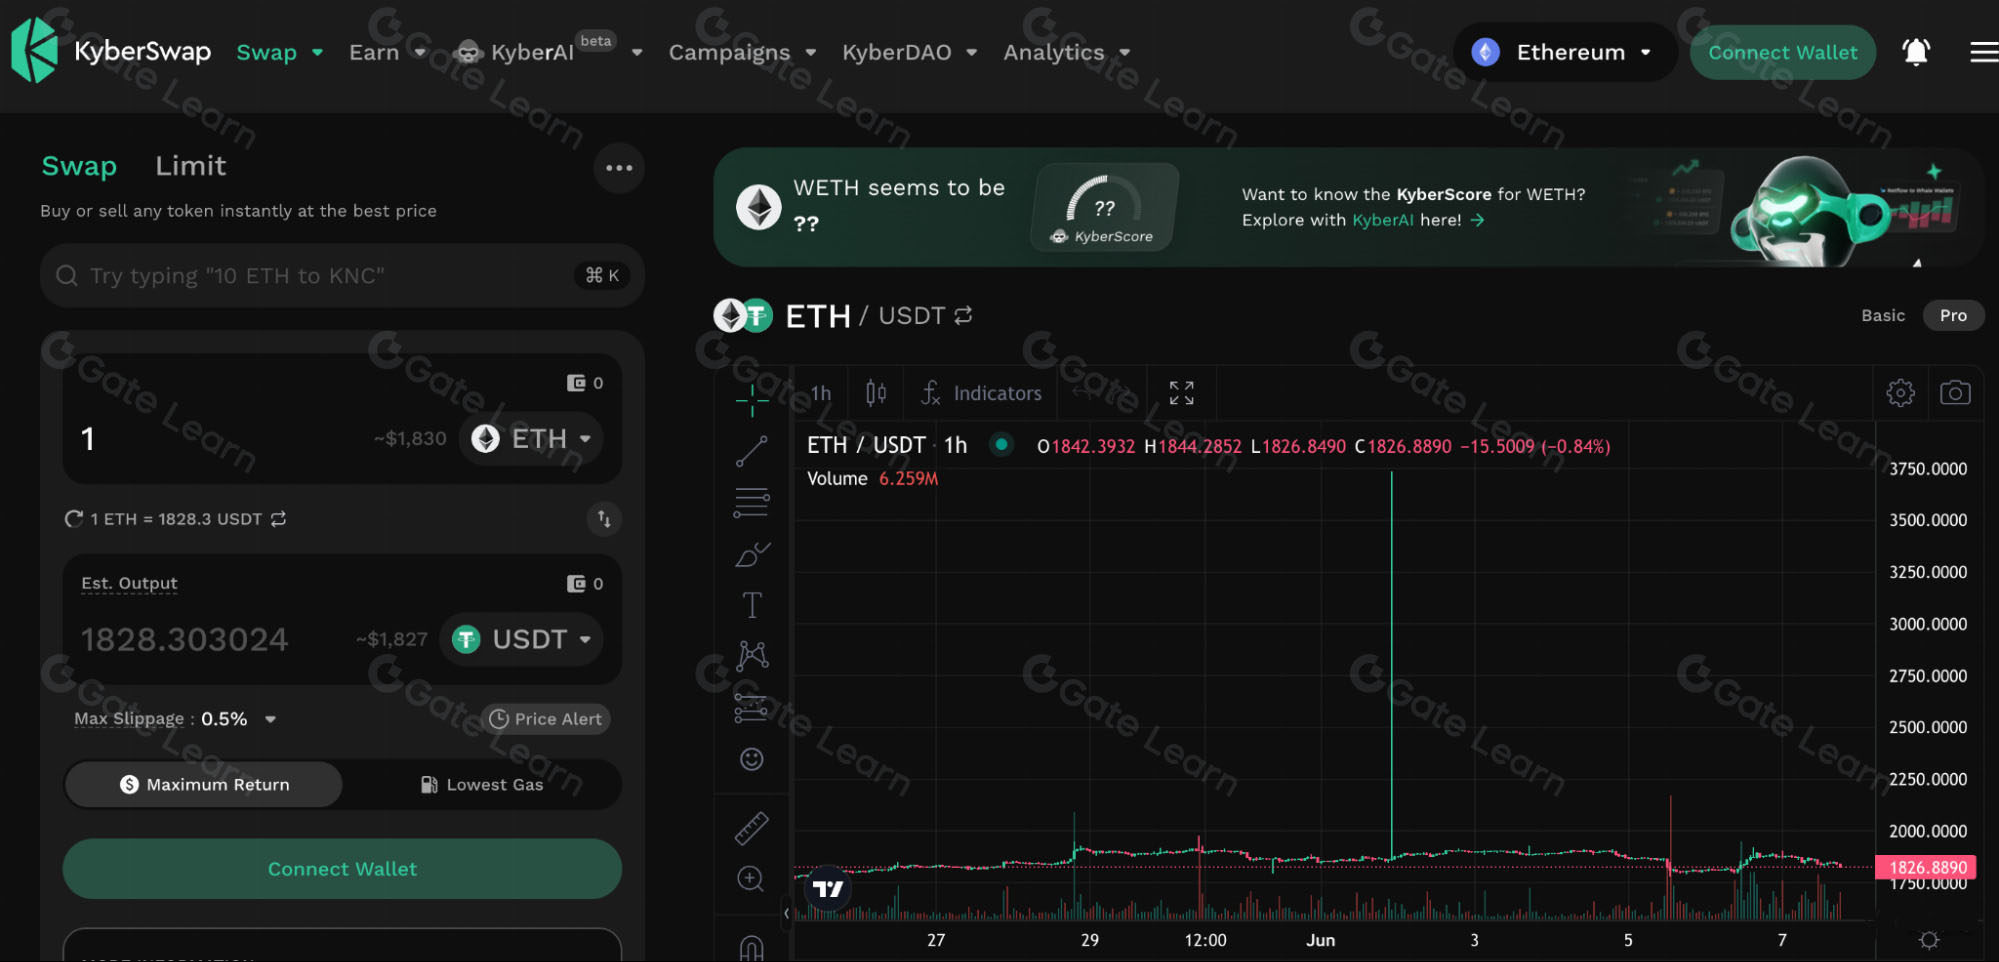
Task: Open the USDT token selector
Action: coord(521,639)
